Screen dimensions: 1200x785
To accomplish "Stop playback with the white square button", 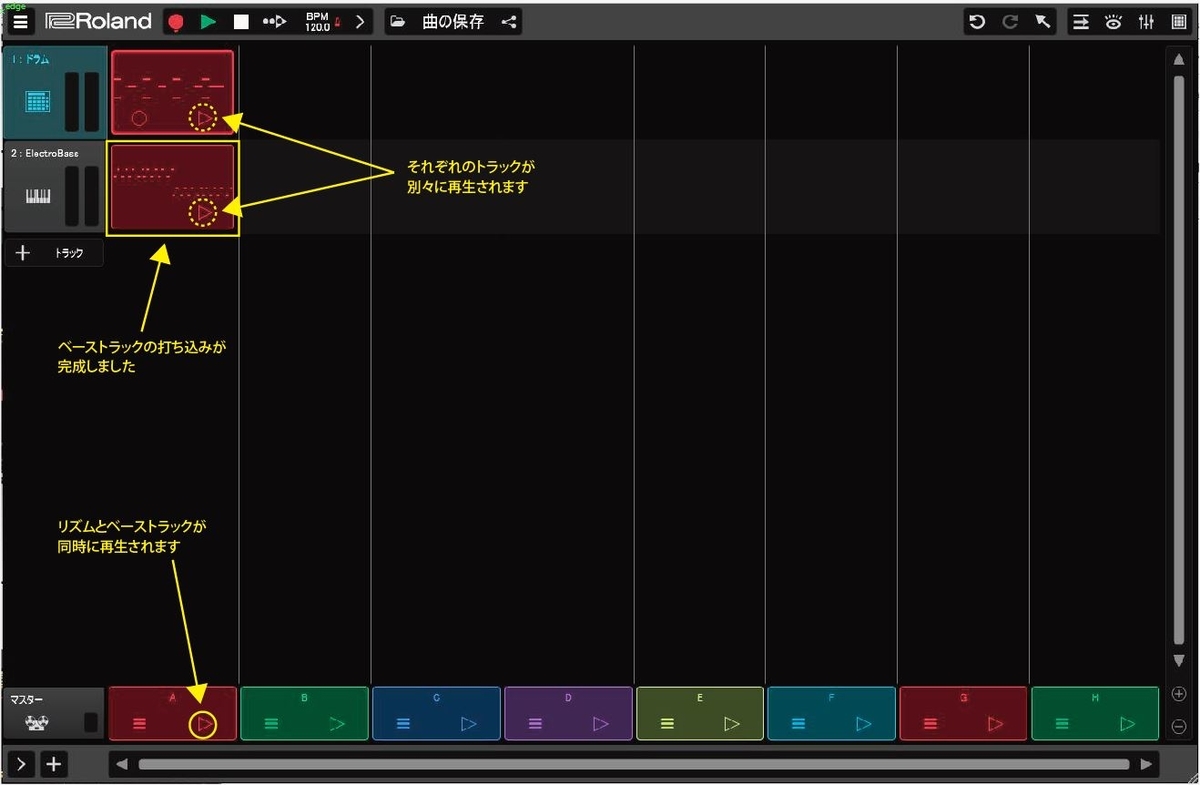I will [x=240, y=22].
